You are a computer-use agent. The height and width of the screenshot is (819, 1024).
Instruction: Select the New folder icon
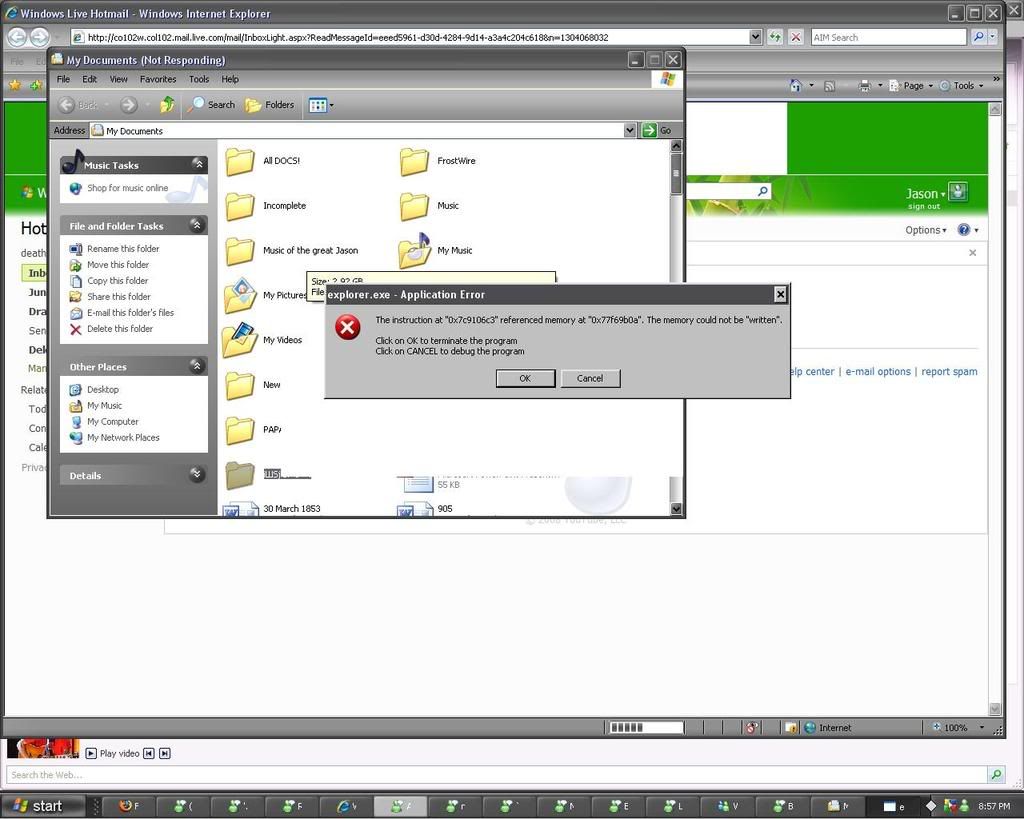pyautogui.click(x=240, y=386)
